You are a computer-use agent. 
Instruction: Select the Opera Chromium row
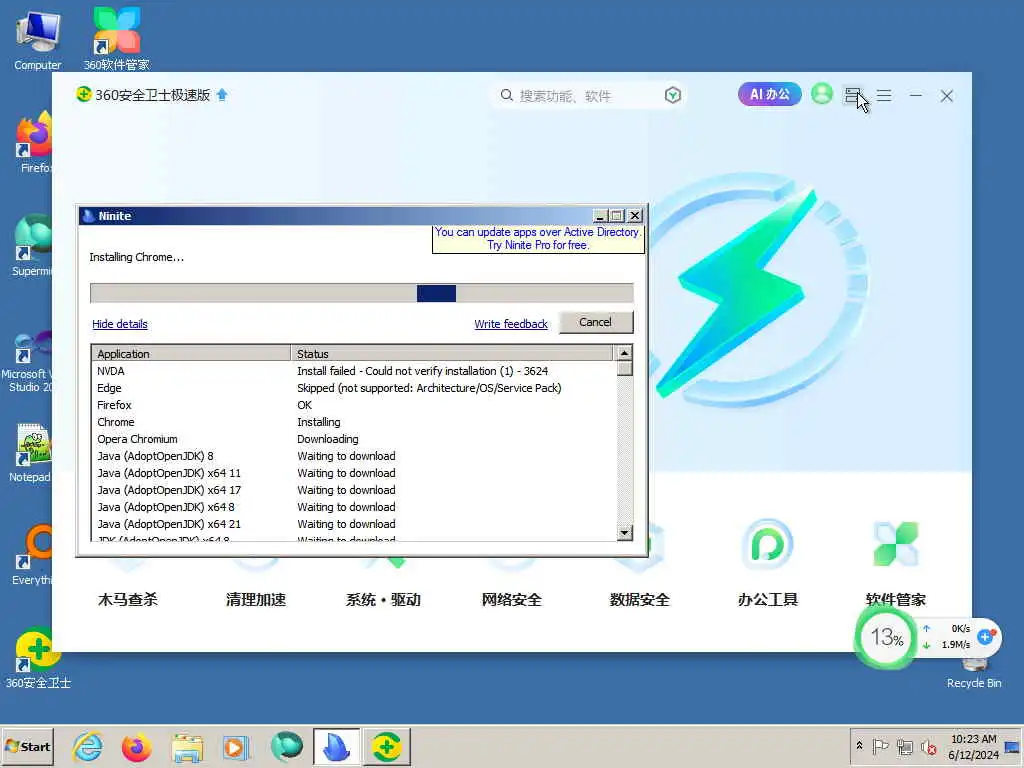click(x=355, y=439)
